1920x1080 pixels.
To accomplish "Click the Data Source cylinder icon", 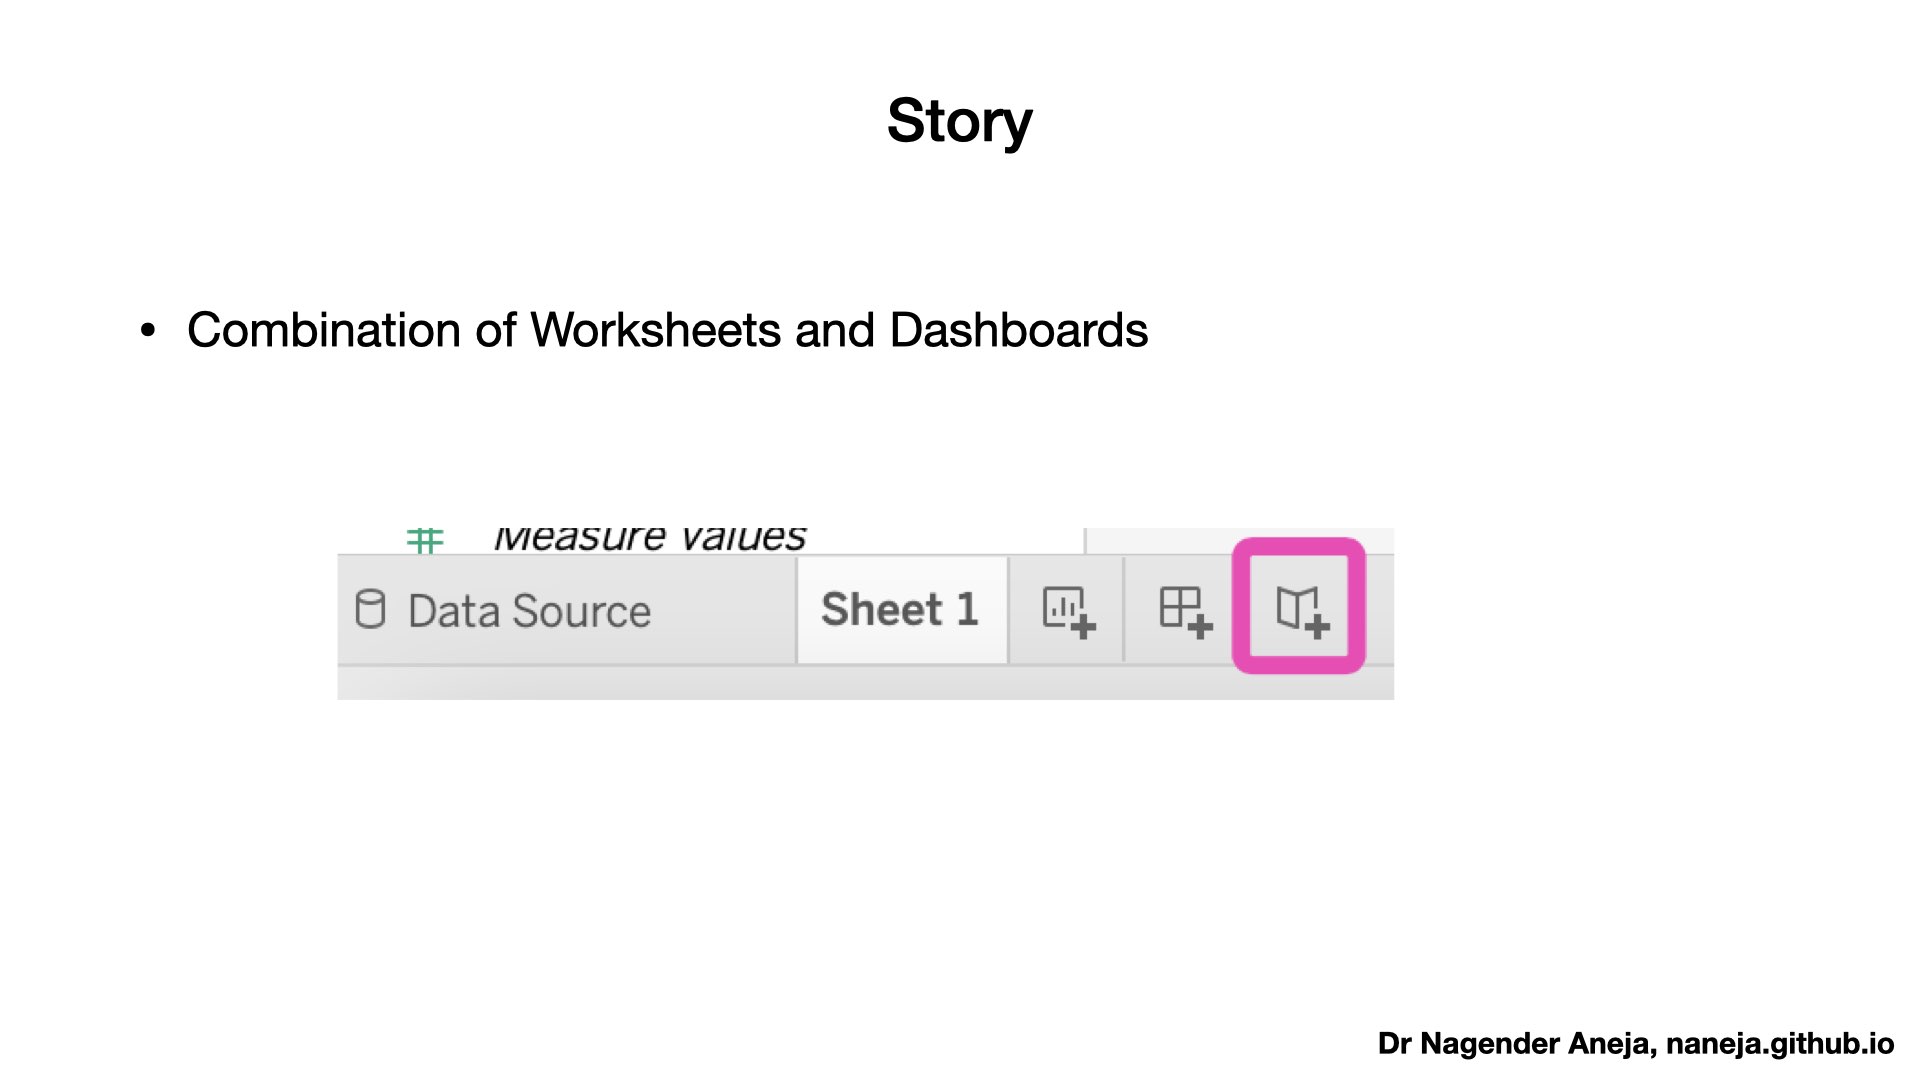I will point(370,609).
